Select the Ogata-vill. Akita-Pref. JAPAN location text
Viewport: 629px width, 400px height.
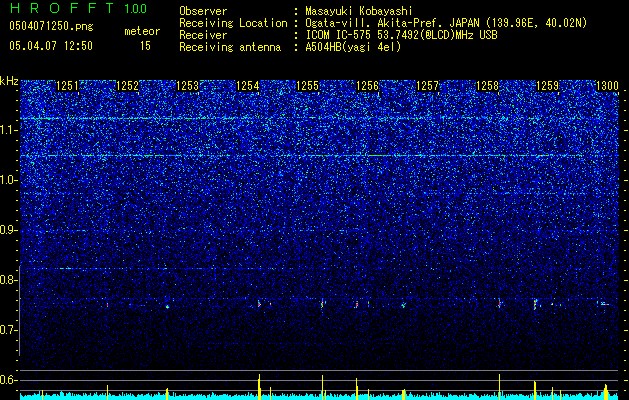(446, 23)
